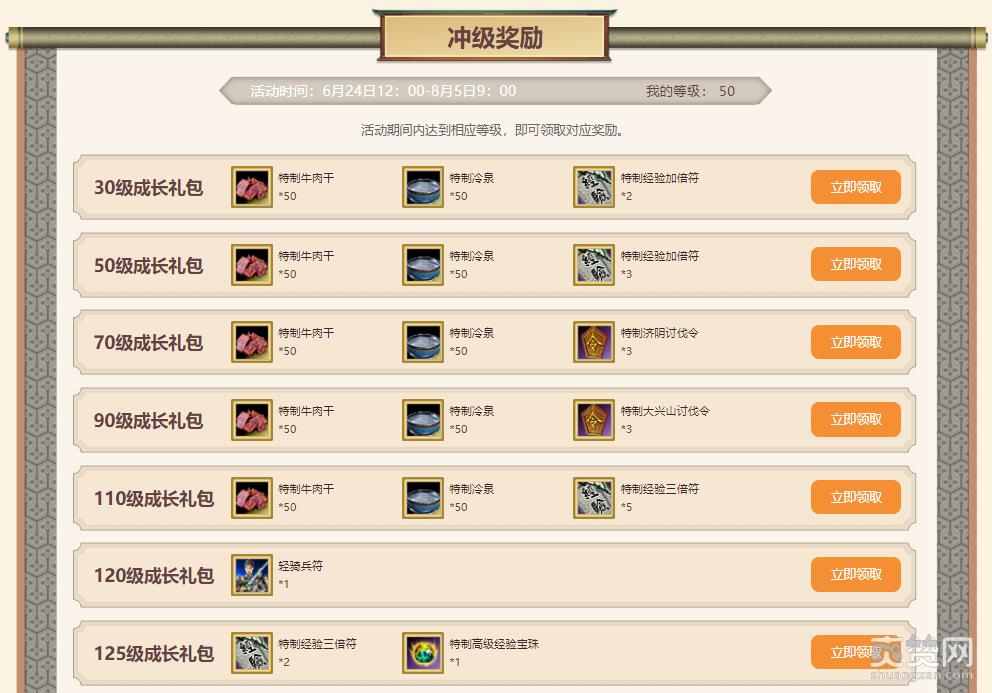Click the 特制冷泉 bowl icon in 30级 row

pyautogui.click(x=423, y=187)
